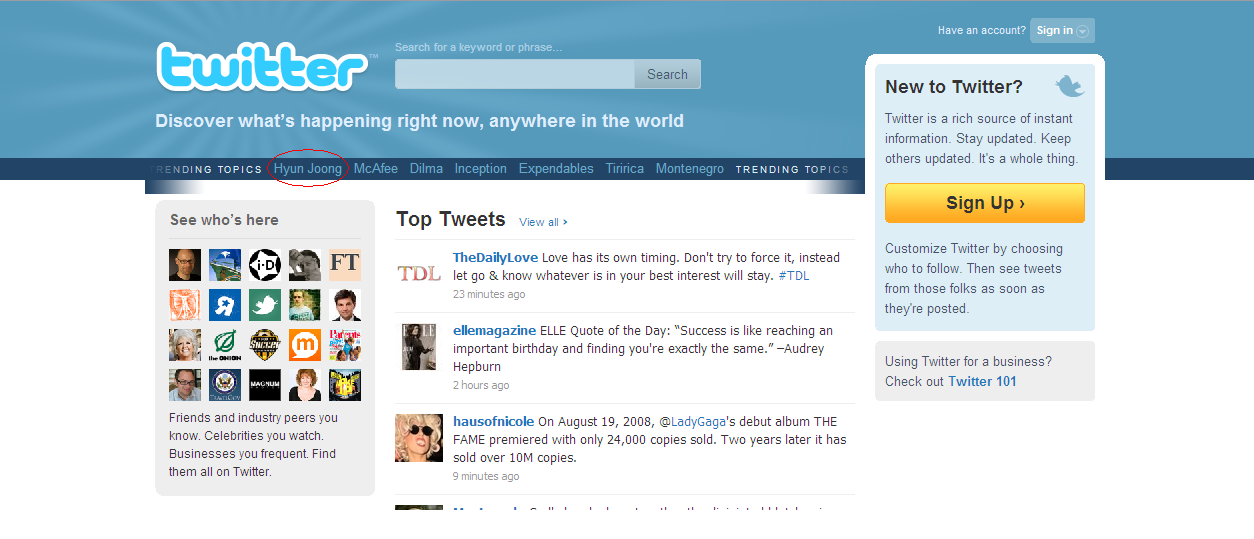Open the Parents magazine cover avatar
1254x539 pixels.
(x=345, y=345)
